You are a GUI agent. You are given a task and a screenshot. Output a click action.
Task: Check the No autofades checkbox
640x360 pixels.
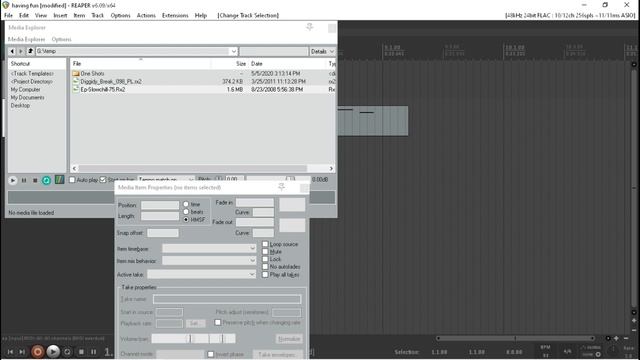265,267
